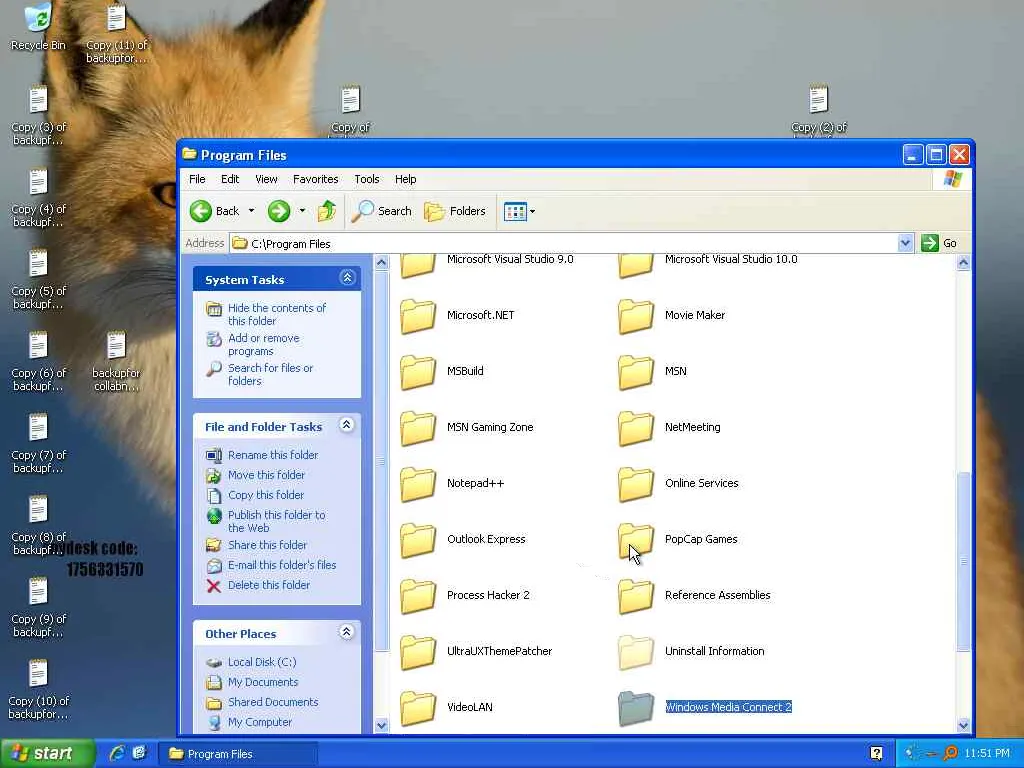Select the Microsoft.NET folder icon
This screenshot has width=1024, height=768.
click(418, 316)
